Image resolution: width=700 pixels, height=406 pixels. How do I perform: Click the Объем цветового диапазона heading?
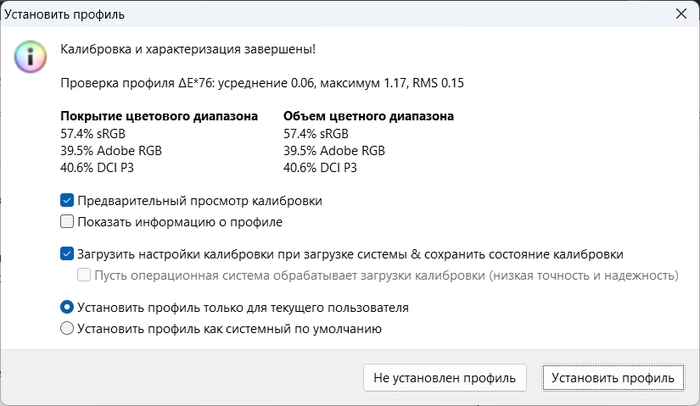368,116
